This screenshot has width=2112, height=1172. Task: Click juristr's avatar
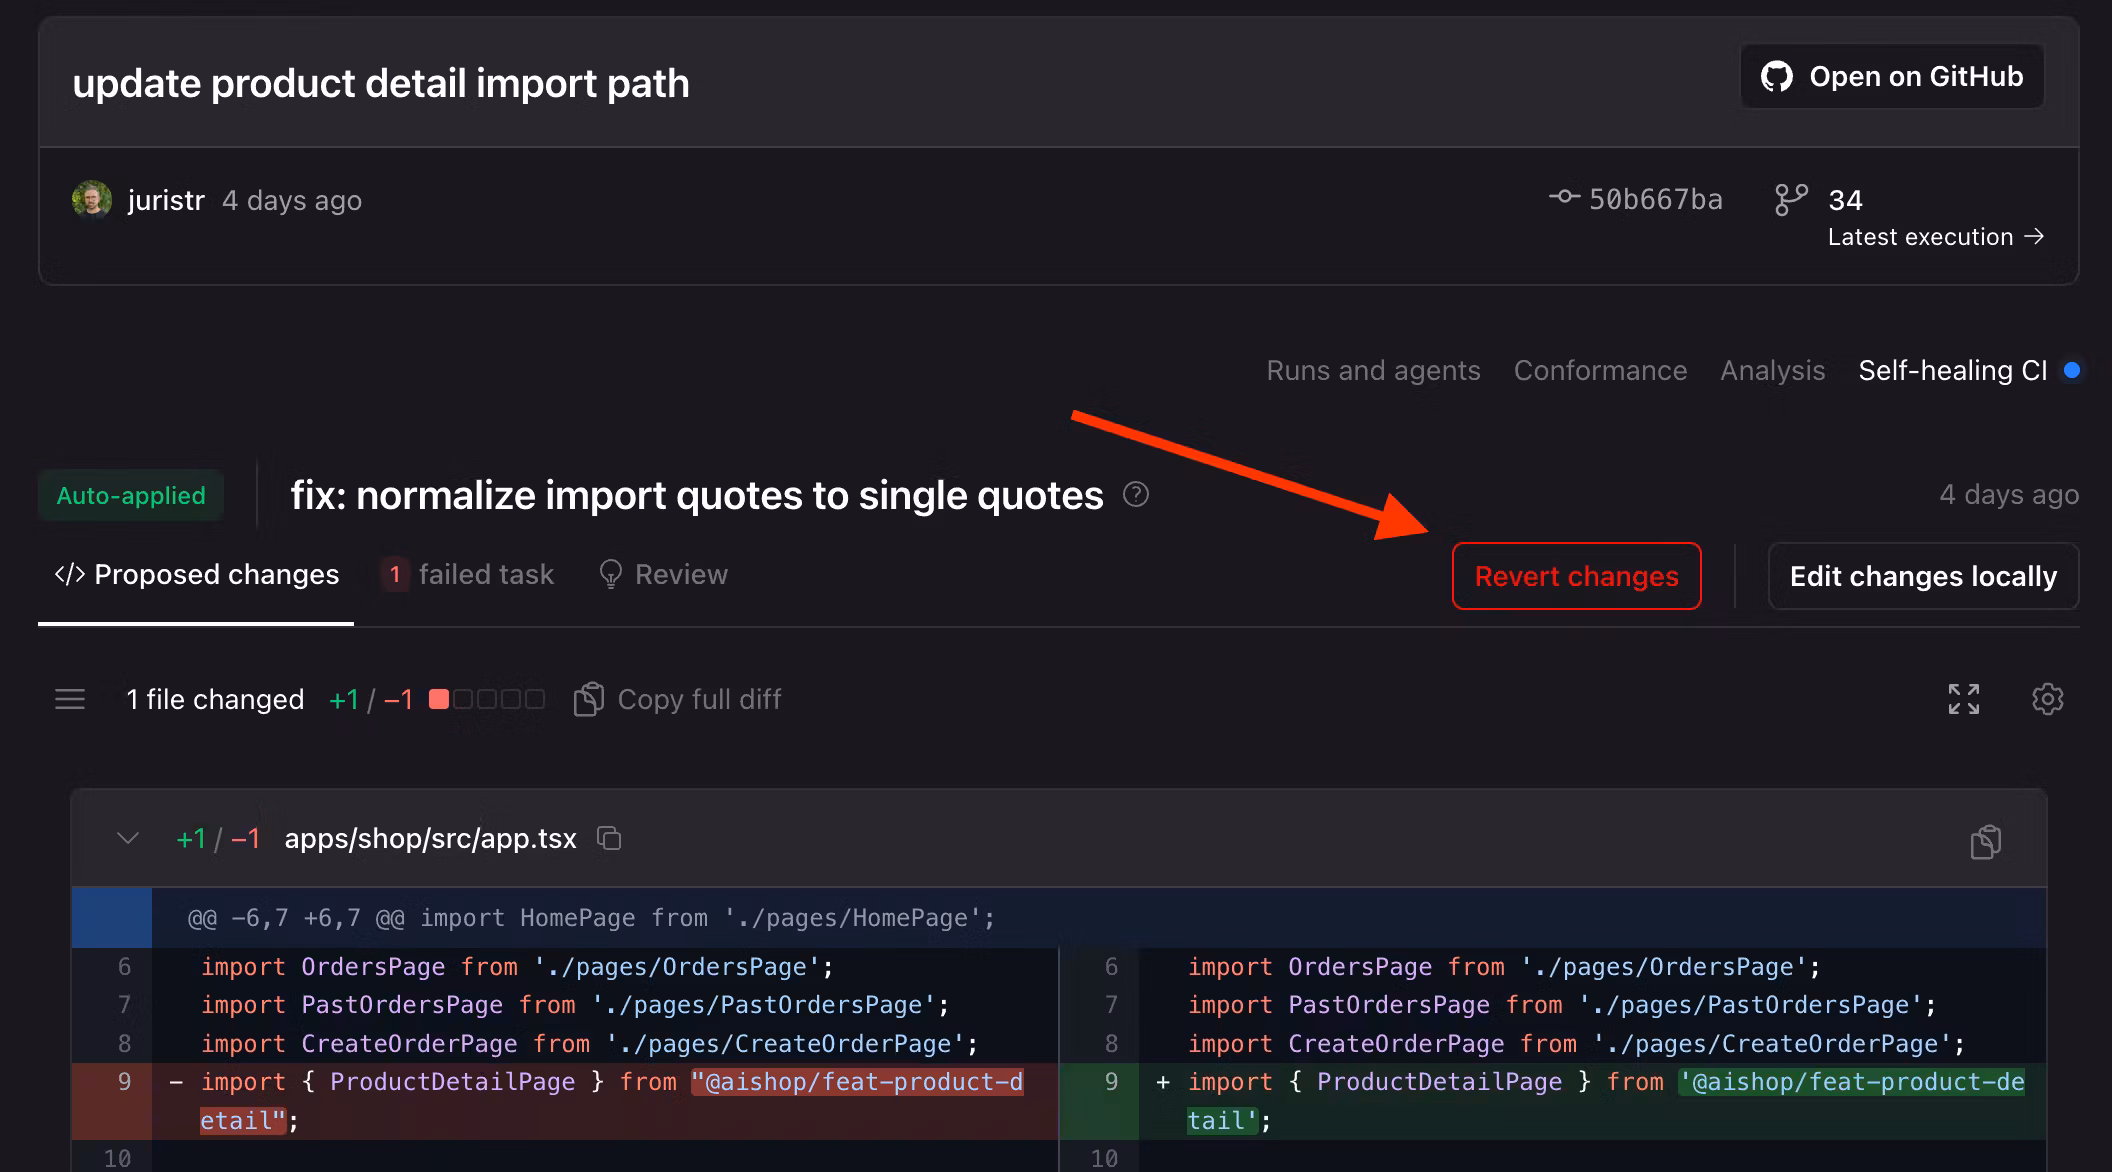92,199
